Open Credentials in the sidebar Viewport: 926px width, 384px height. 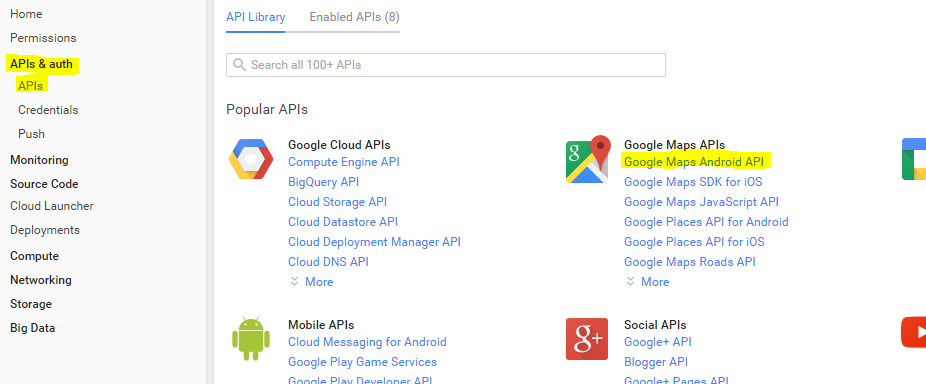(x=48, y=110)
